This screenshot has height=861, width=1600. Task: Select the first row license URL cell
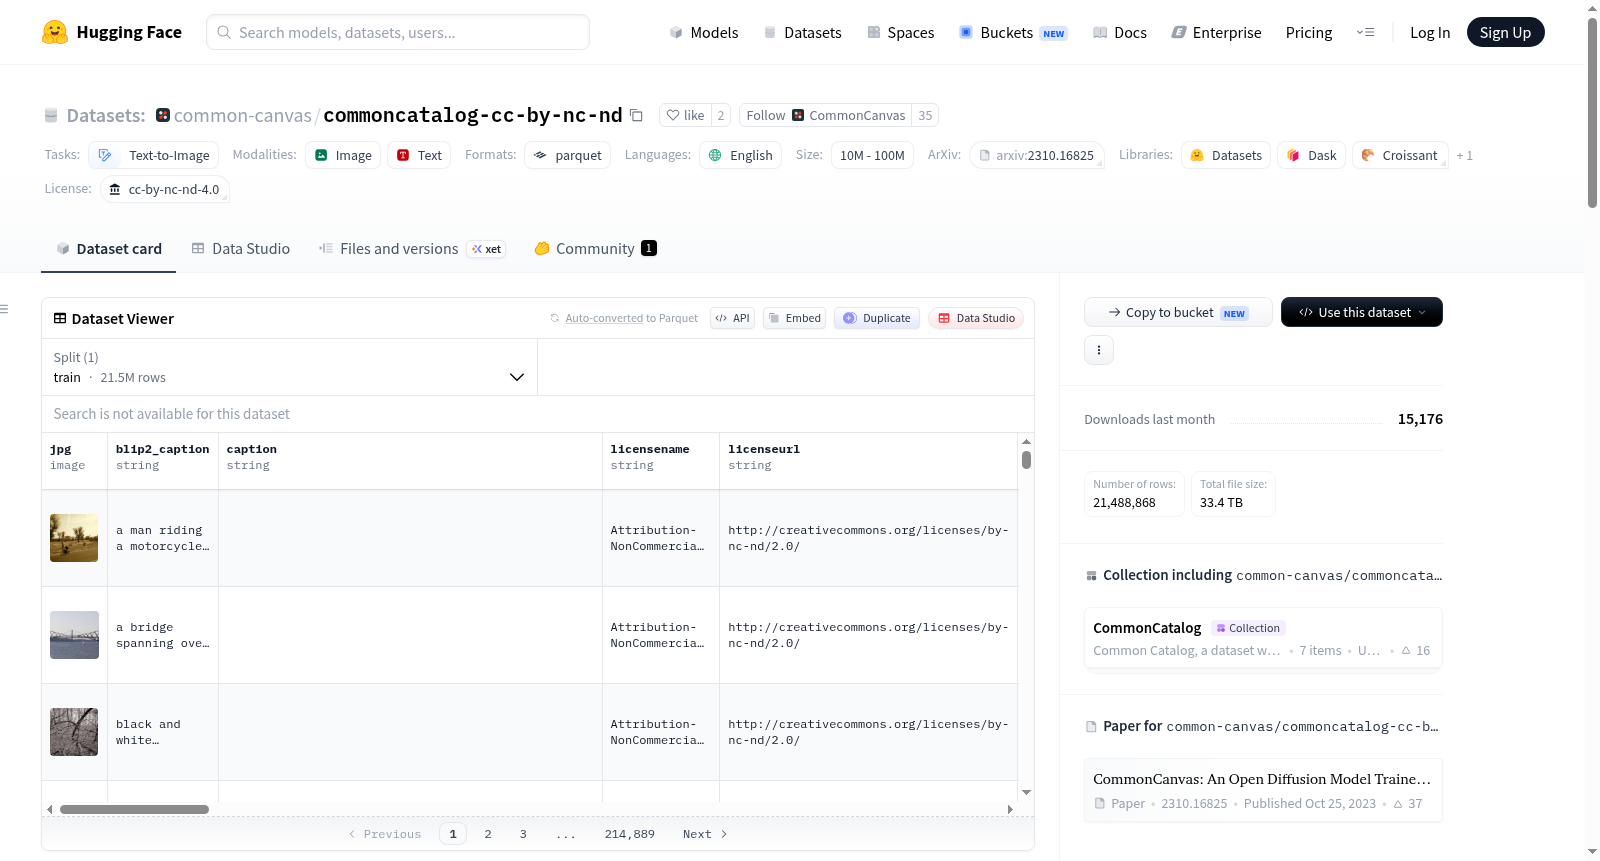(x=868, y=538)
